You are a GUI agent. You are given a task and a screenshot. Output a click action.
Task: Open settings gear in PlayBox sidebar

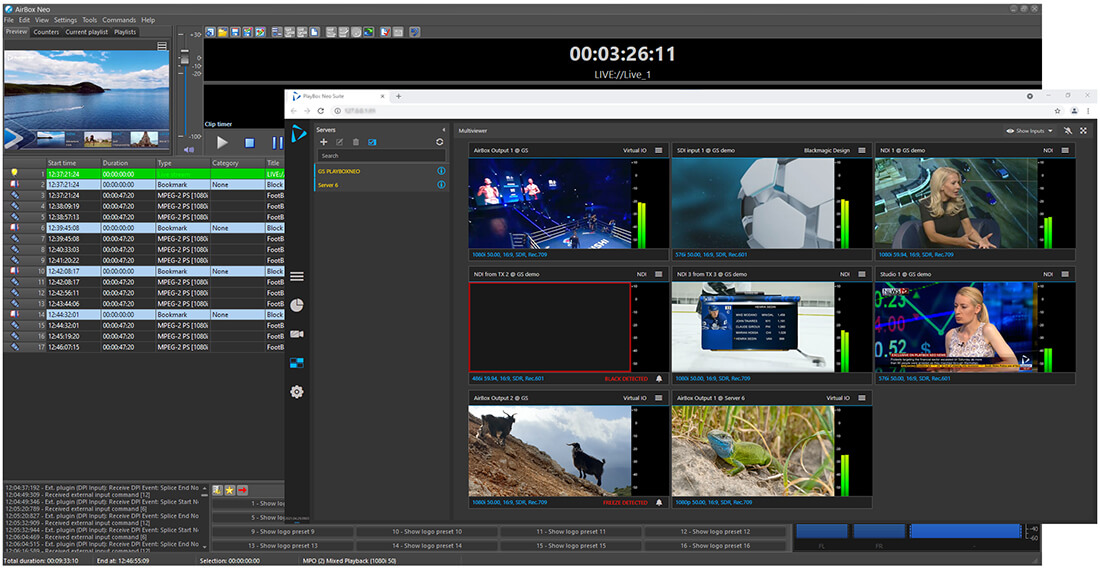297,392
